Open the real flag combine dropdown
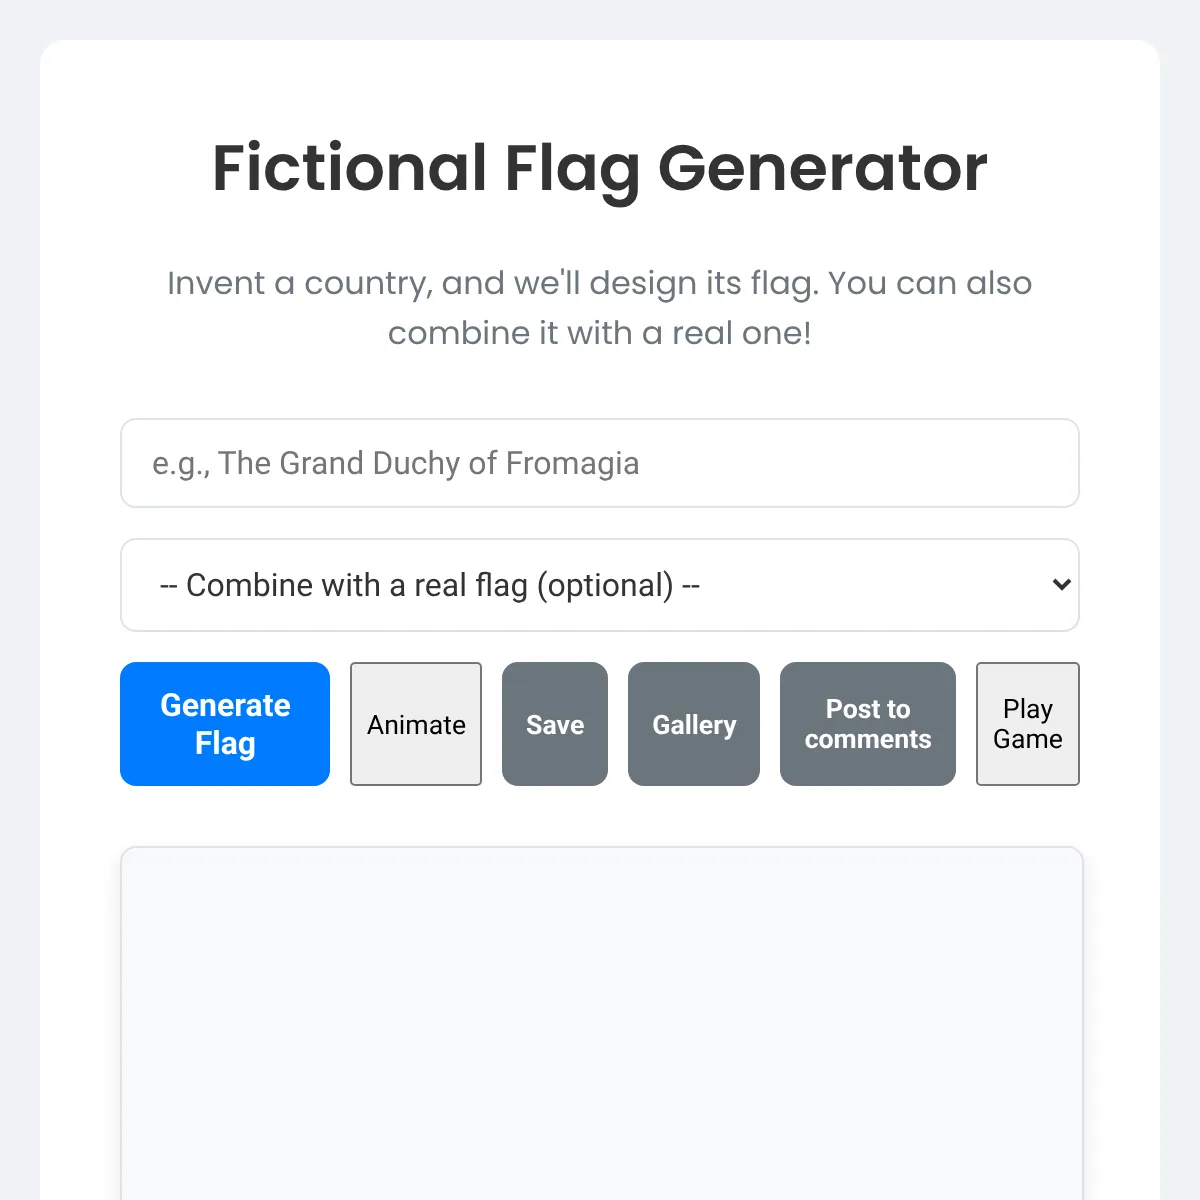This screenshot has width=1200, height=1200. pyautogui.click(x=600, y=585)
